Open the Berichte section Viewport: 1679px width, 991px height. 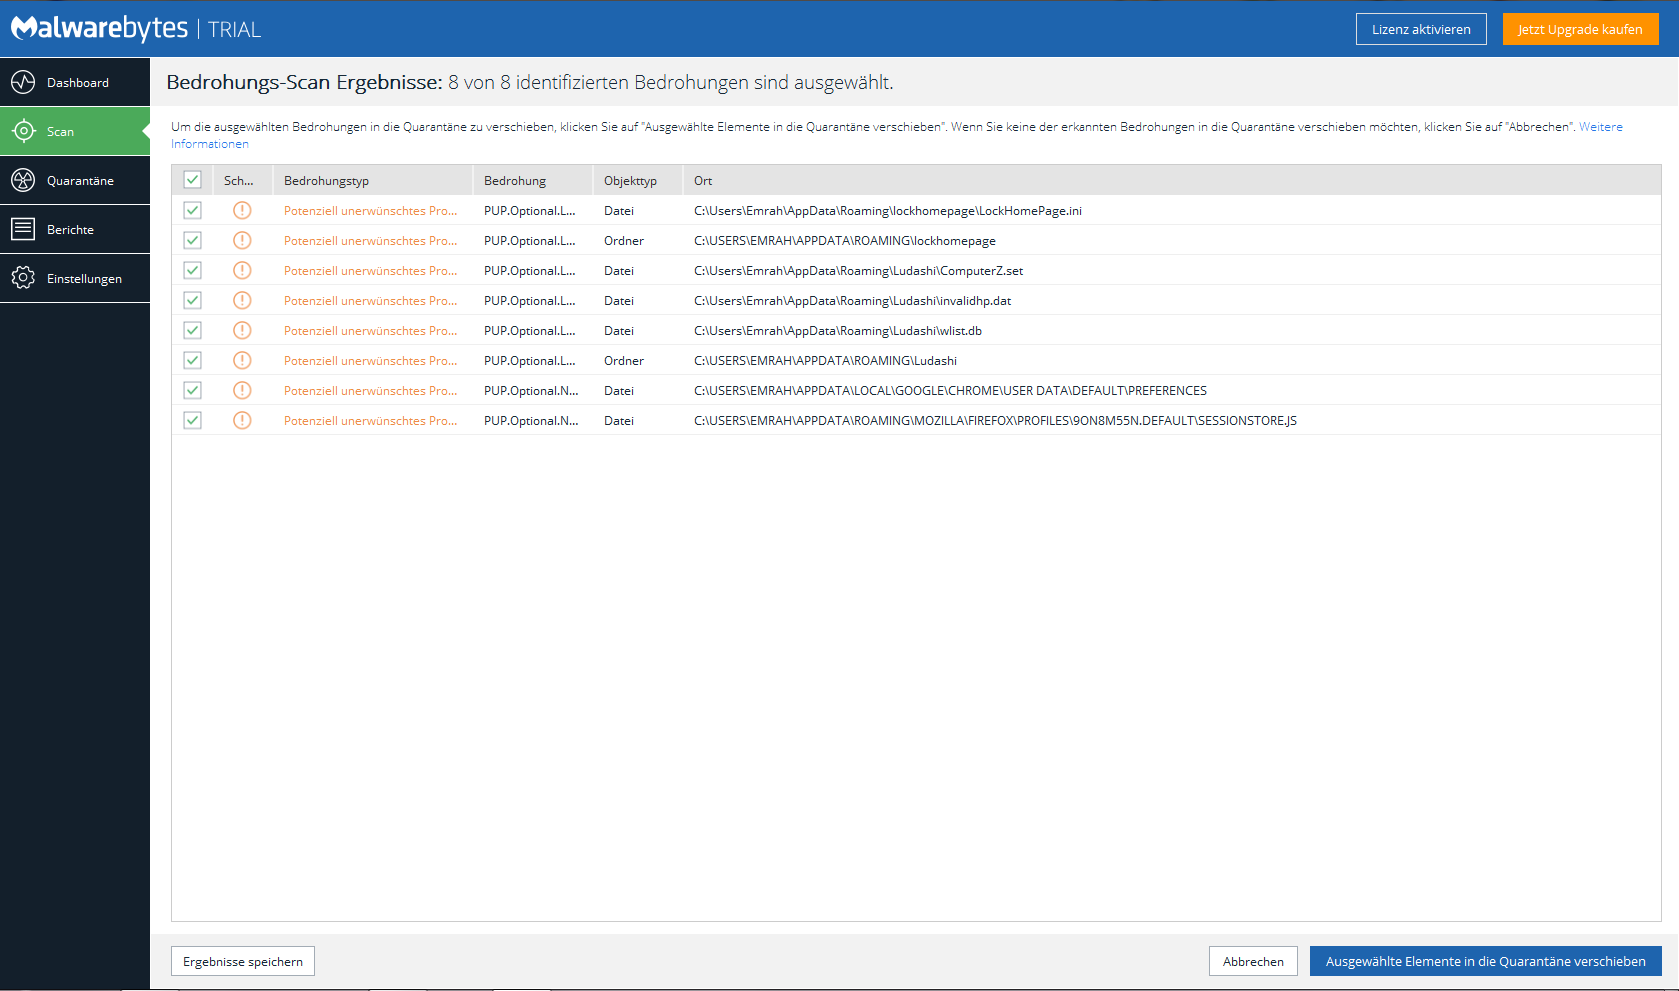[x=75, y=229]
